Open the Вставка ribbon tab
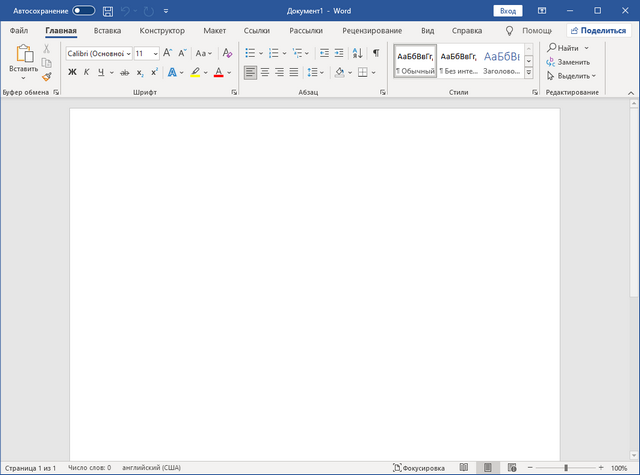The width and height of the screenshot is (640, 475). (x=107, y=31)
